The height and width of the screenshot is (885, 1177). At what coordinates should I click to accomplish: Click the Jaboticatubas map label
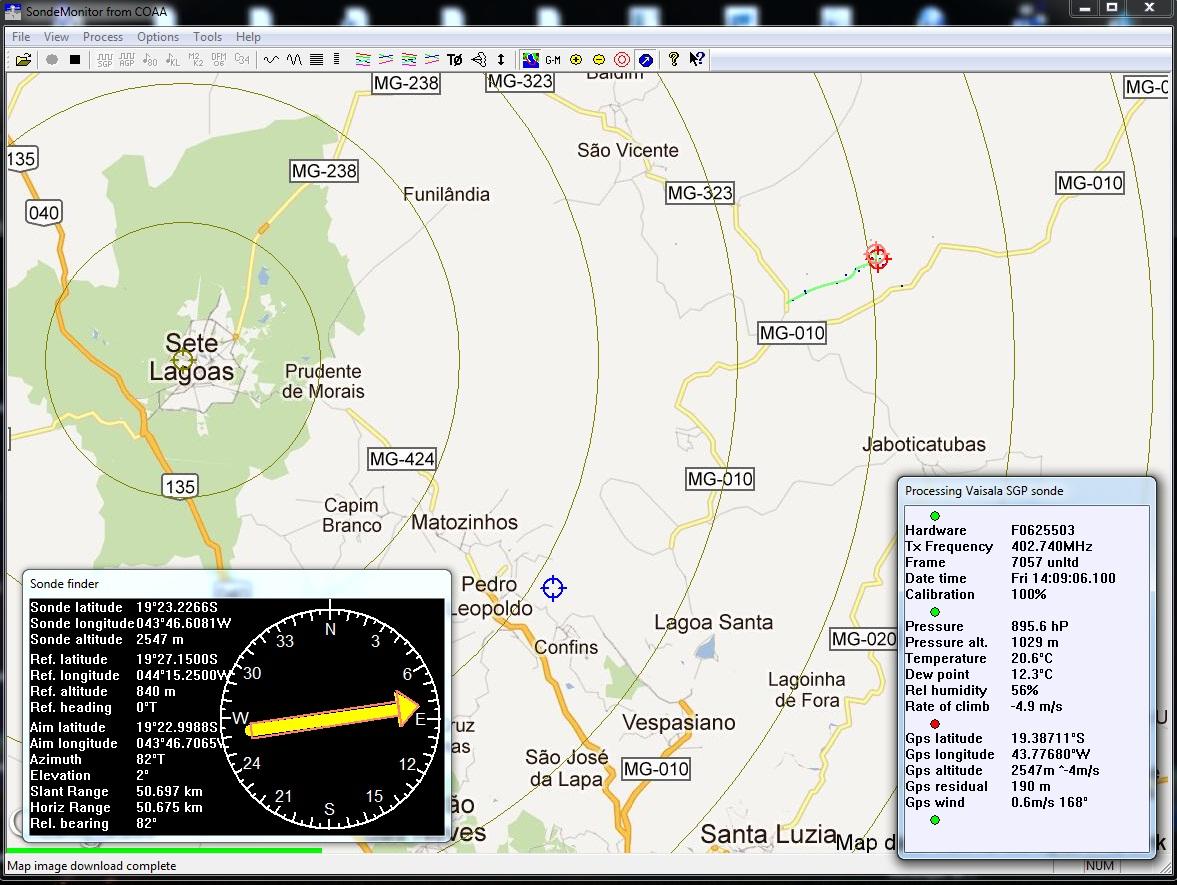point(924,444)
